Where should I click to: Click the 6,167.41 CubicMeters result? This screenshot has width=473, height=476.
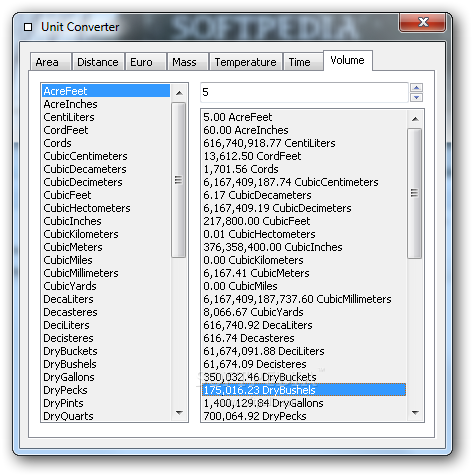304,273
